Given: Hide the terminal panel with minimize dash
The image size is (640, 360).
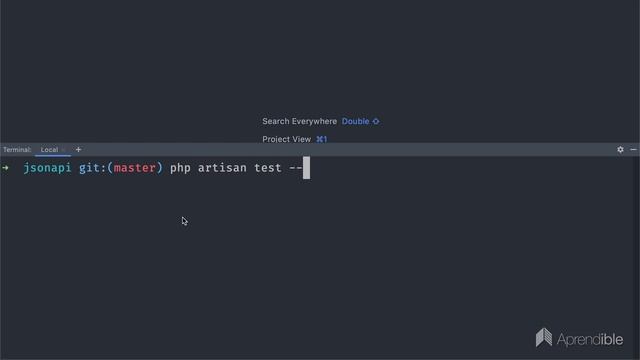Looking at the screenshot, I should 633,149.
